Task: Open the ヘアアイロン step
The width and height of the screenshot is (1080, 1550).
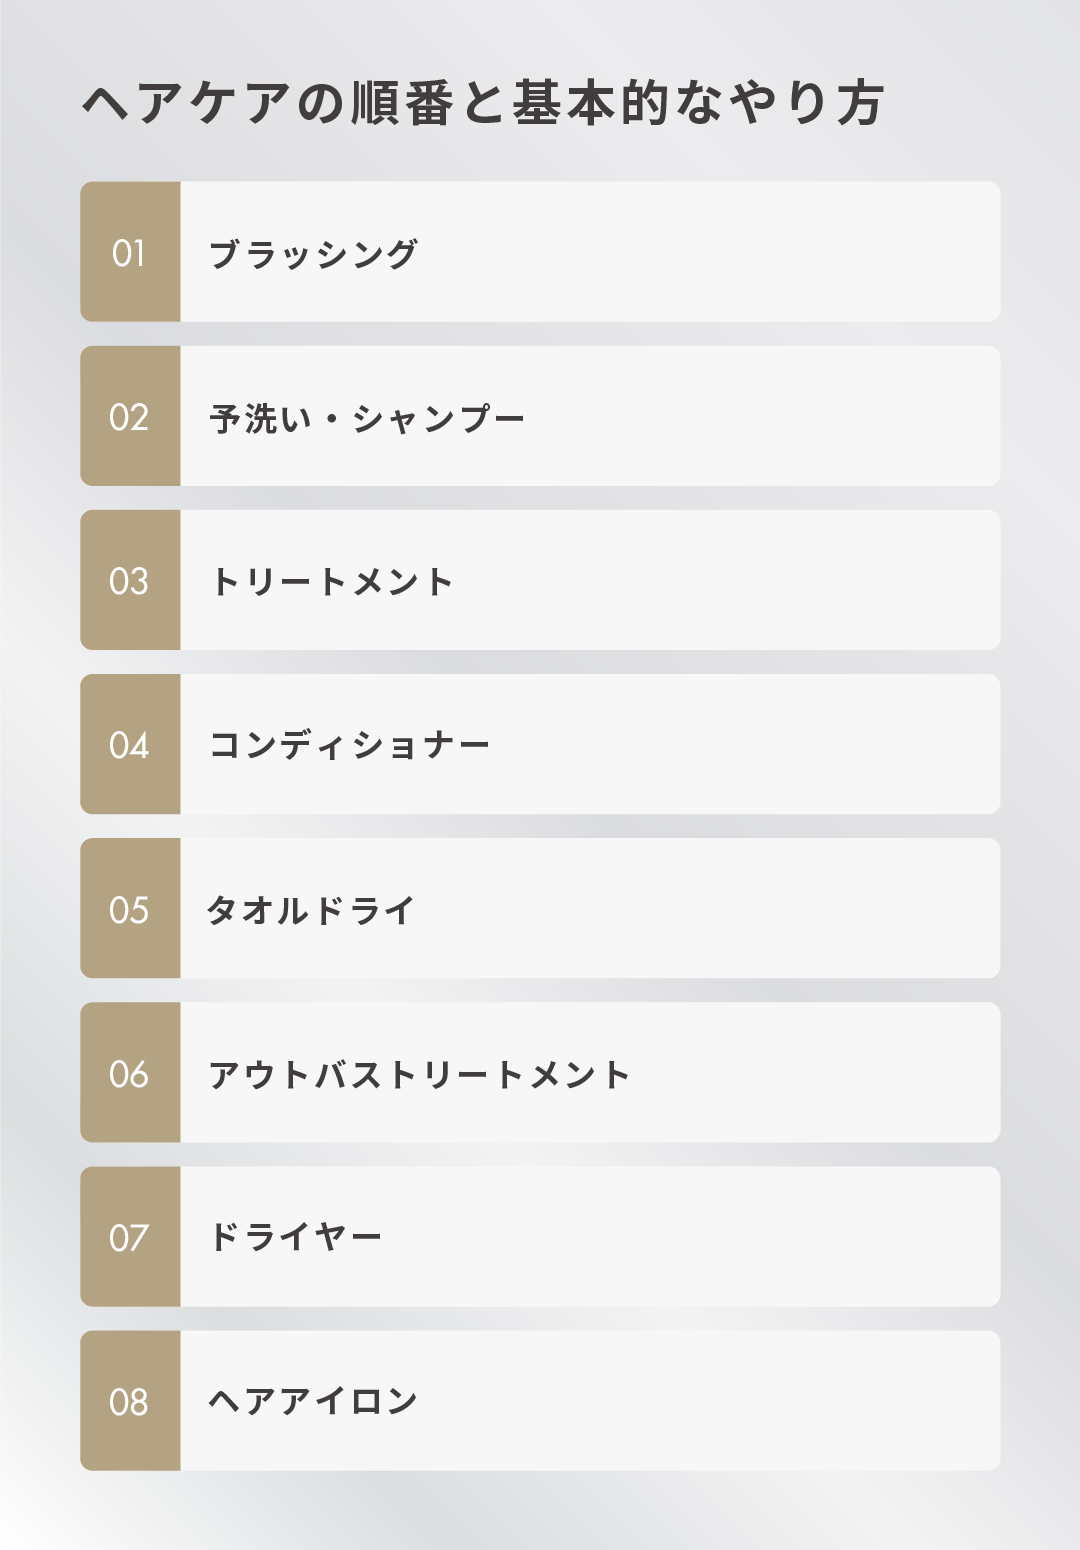Action: point(313,1402)
